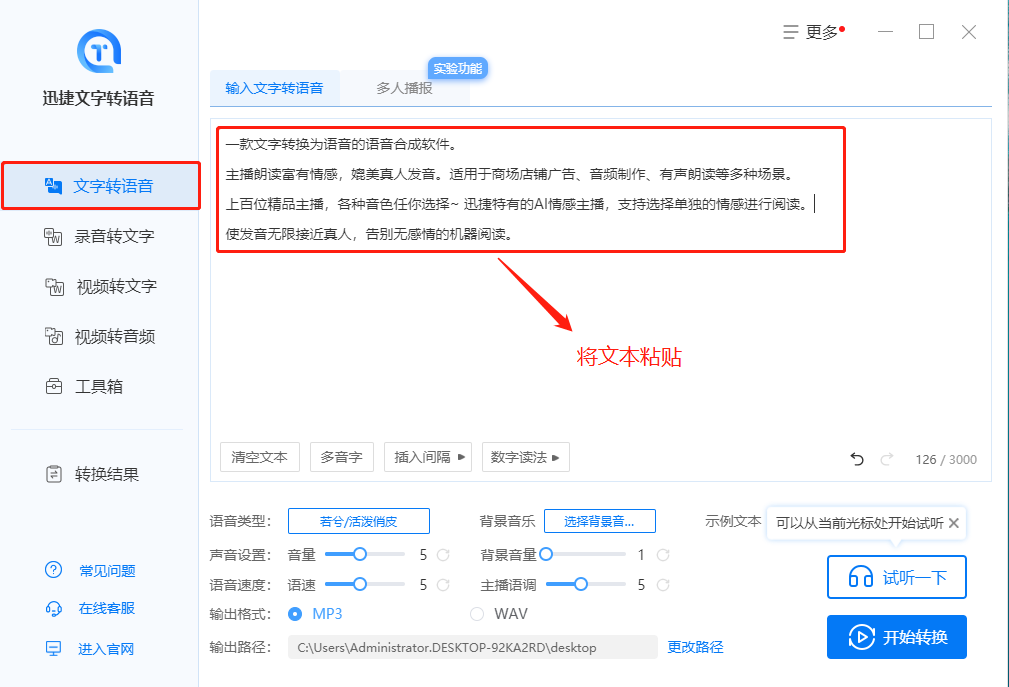Reset the 语速 value icon
This screenshot has height=687, width=1009.
click(443, 585)
